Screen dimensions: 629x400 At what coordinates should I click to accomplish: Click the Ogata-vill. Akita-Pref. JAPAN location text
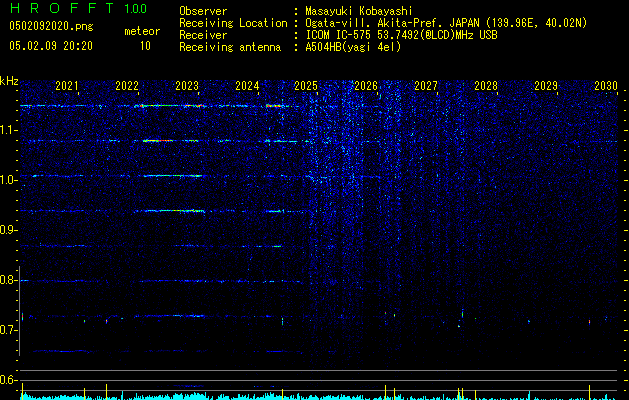click(x=446, y=23)
